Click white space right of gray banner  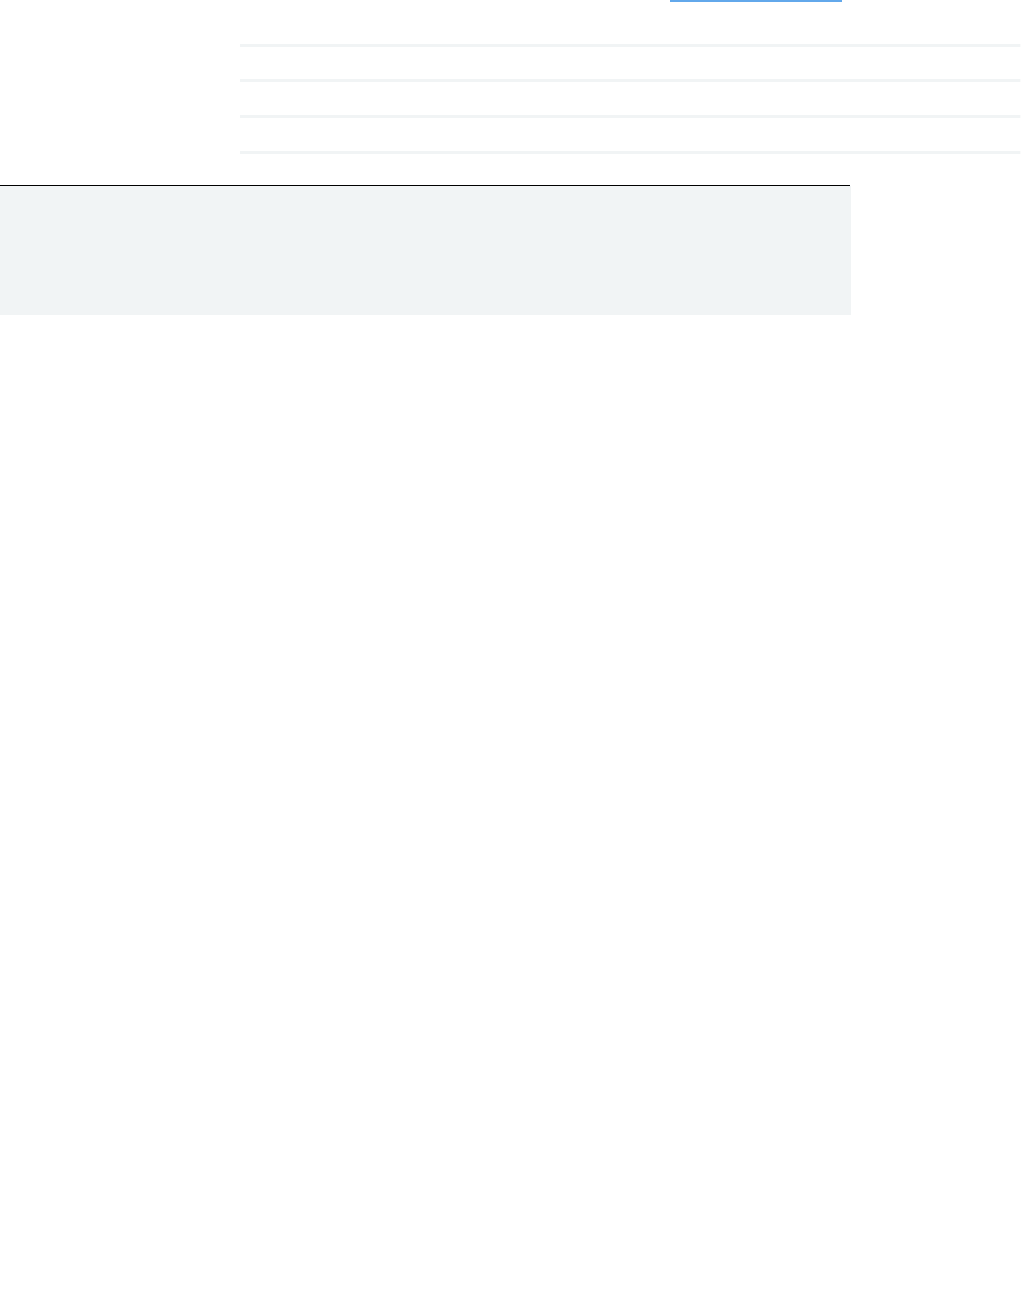point(935,250)
